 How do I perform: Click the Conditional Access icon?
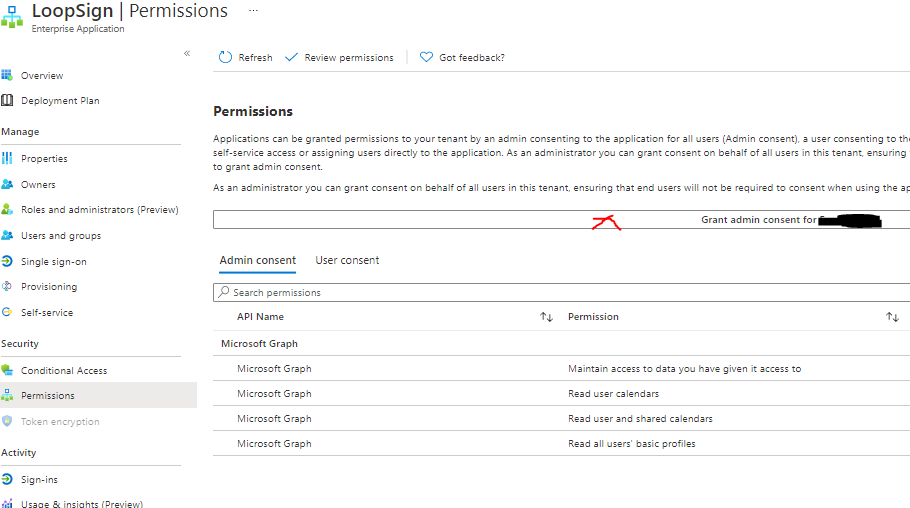[7, 370]
